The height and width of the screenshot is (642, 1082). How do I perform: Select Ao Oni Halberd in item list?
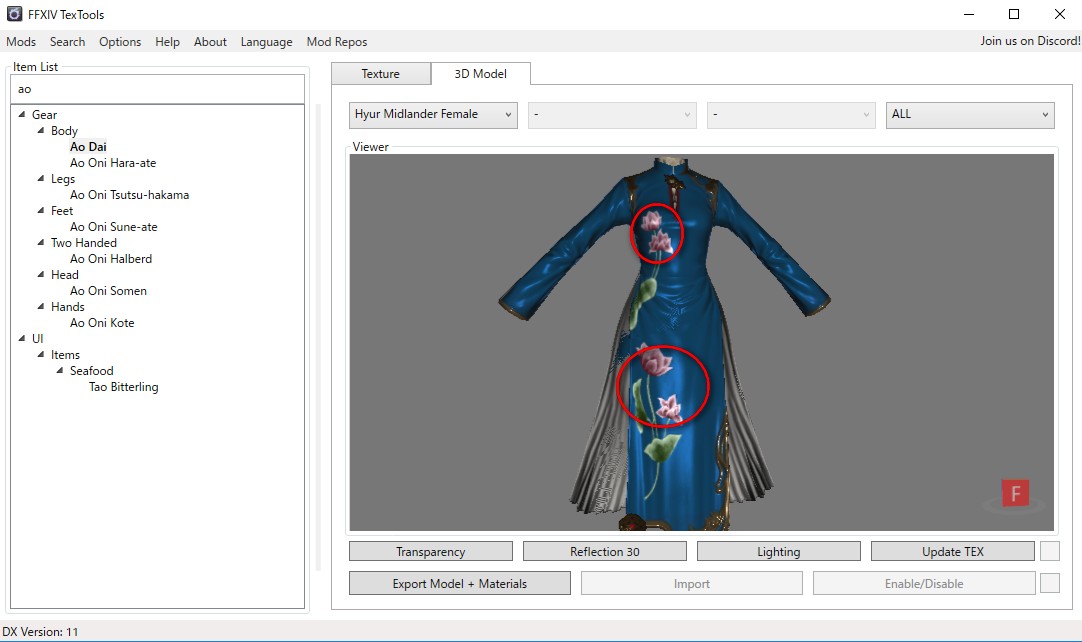[110, 259]
